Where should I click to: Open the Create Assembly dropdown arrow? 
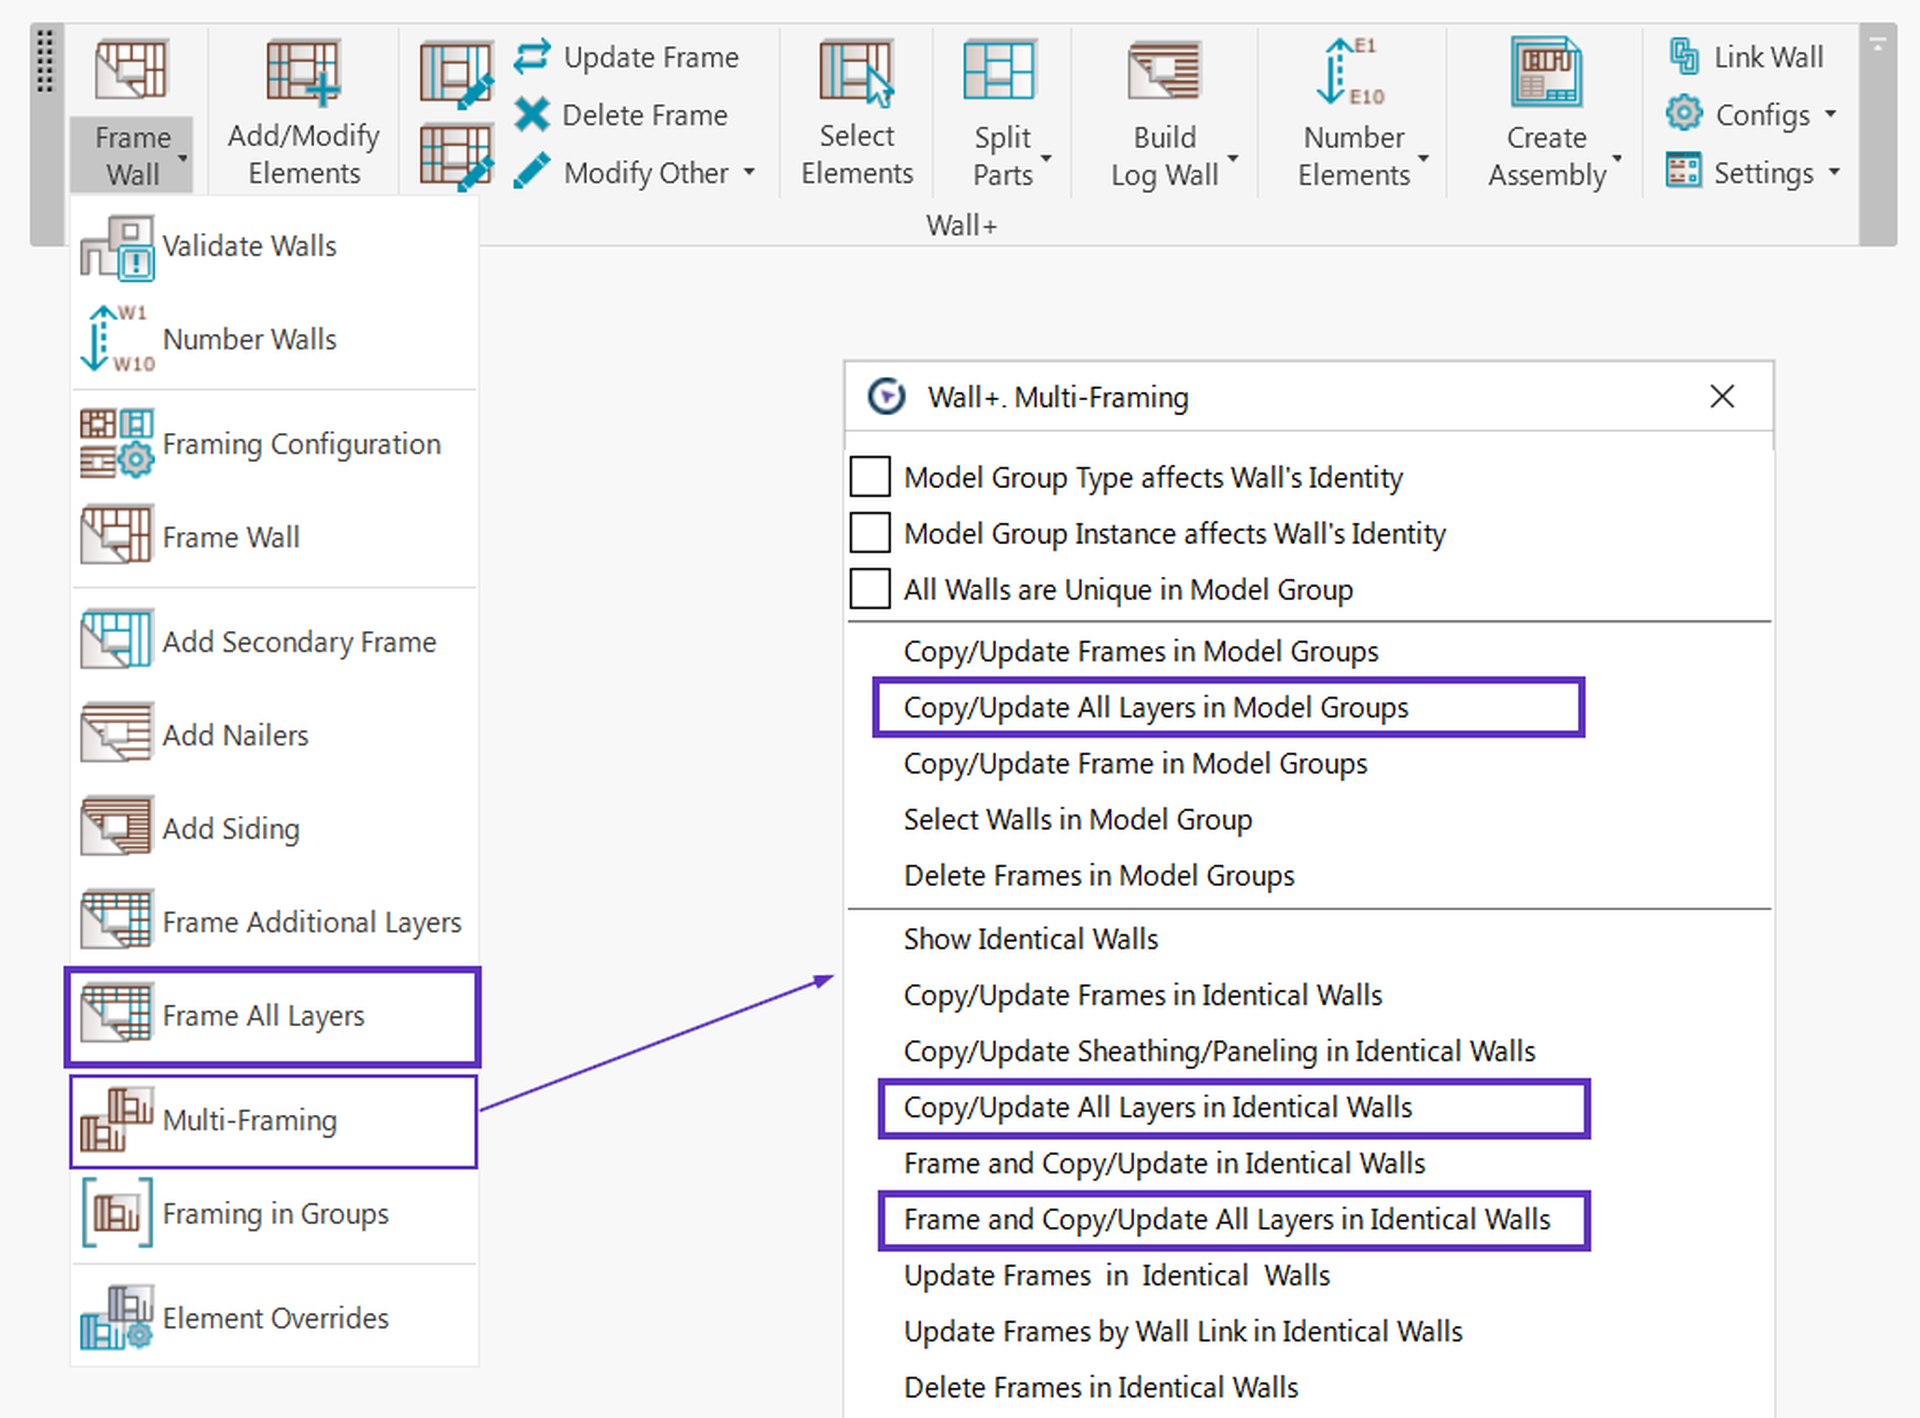(x=1617, y=159)
